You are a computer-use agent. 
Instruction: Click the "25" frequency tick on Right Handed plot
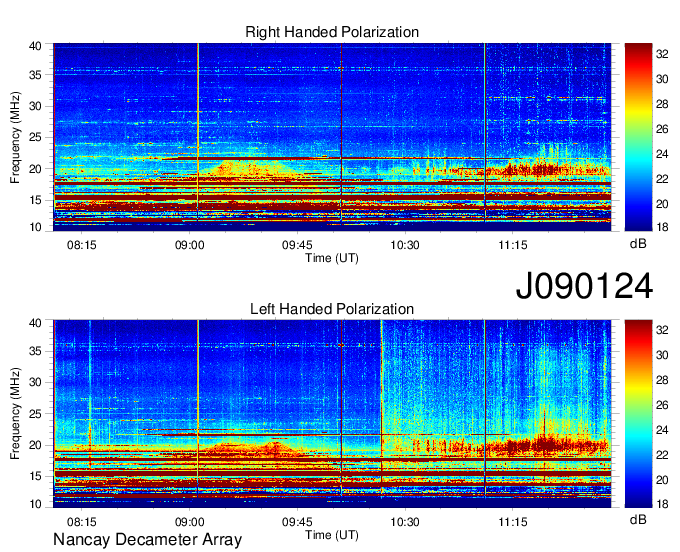click(35, 137)
